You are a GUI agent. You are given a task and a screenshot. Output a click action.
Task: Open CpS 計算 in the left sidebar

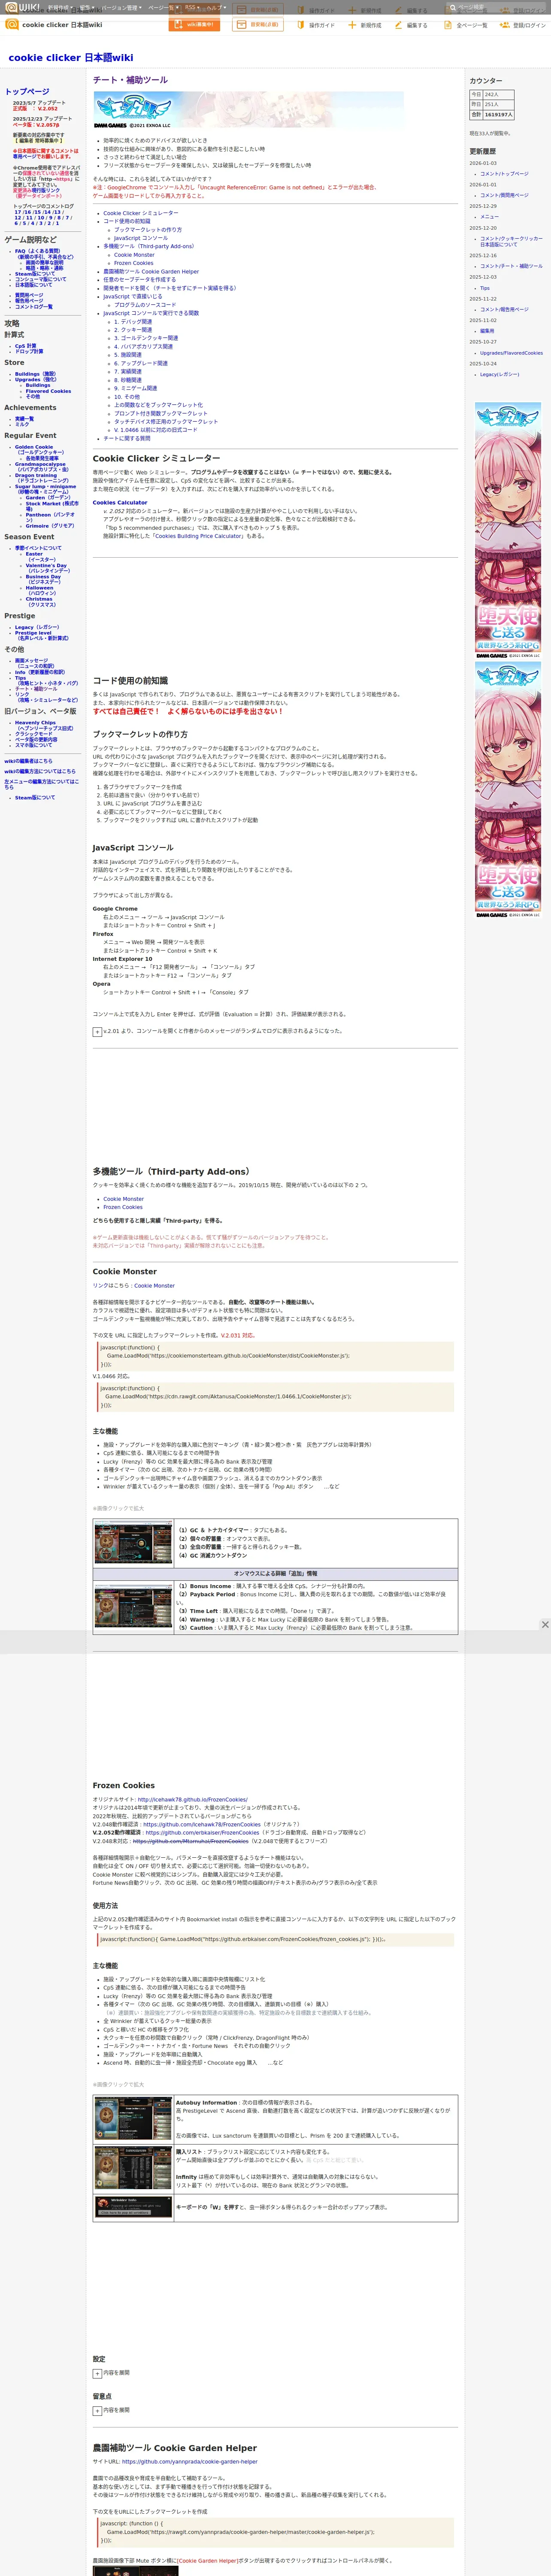[26, 346]
